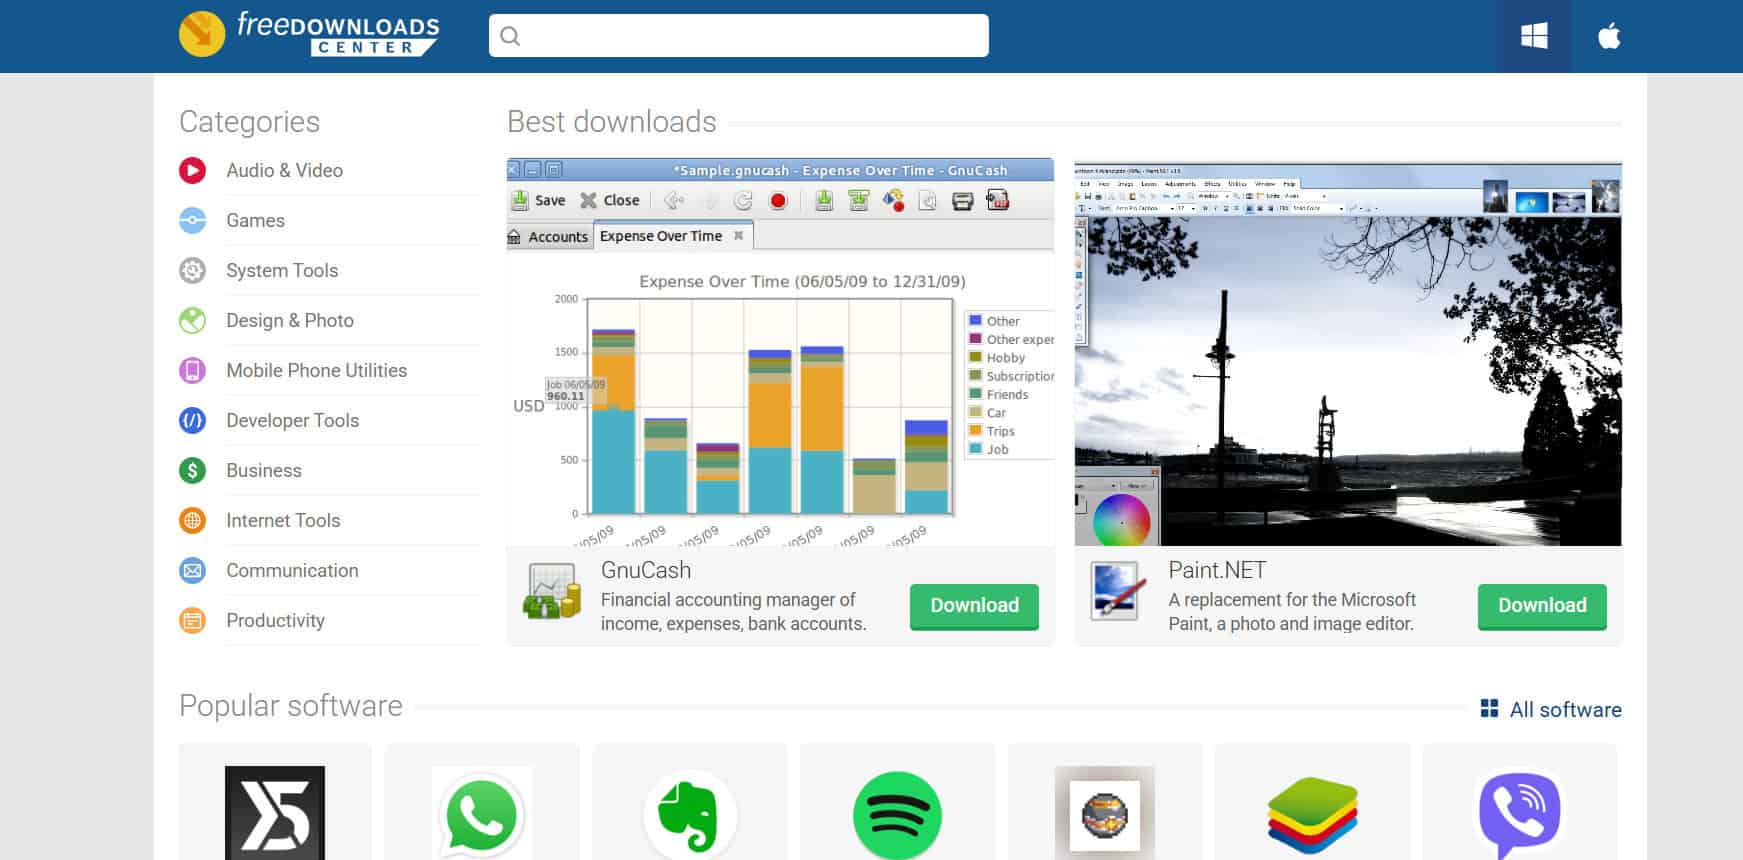This screenshot has width=1743, height=860.
Task: Click the search magnifier icon
Action: (510, 36)
